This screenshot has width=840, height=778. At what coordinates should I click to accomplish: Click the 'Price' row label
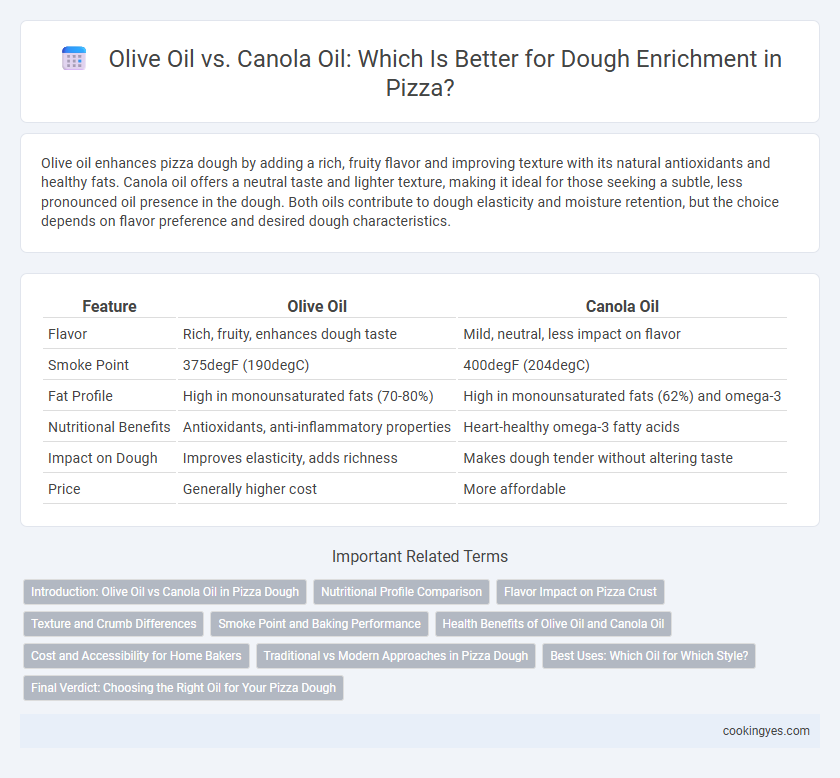point(64,489)
